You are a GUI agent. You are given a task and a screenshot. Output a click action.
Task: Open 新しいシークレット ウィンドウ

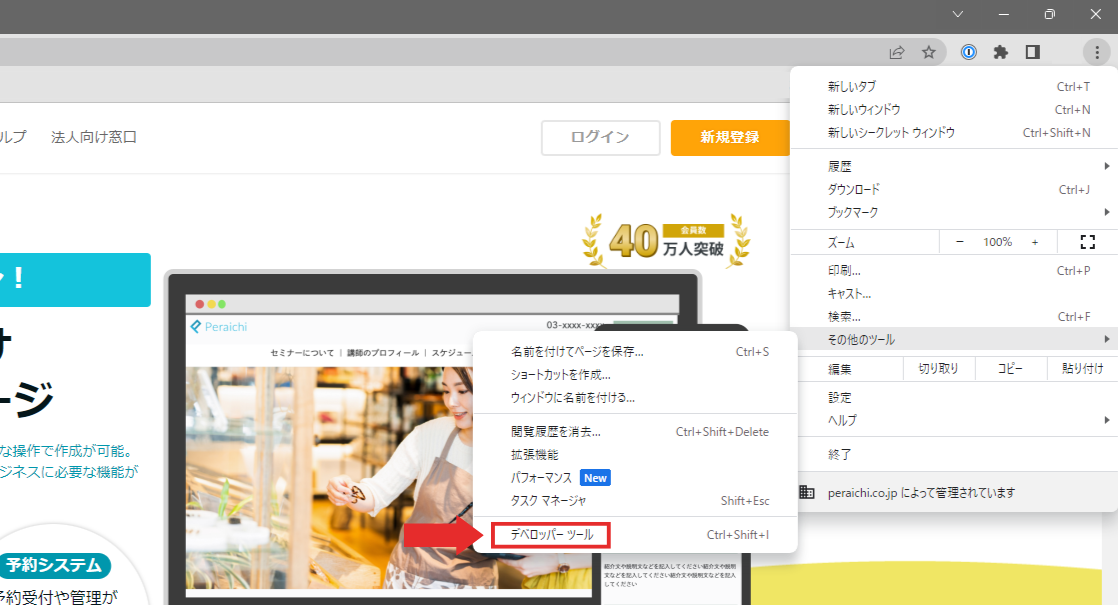(x=954, y=133)
